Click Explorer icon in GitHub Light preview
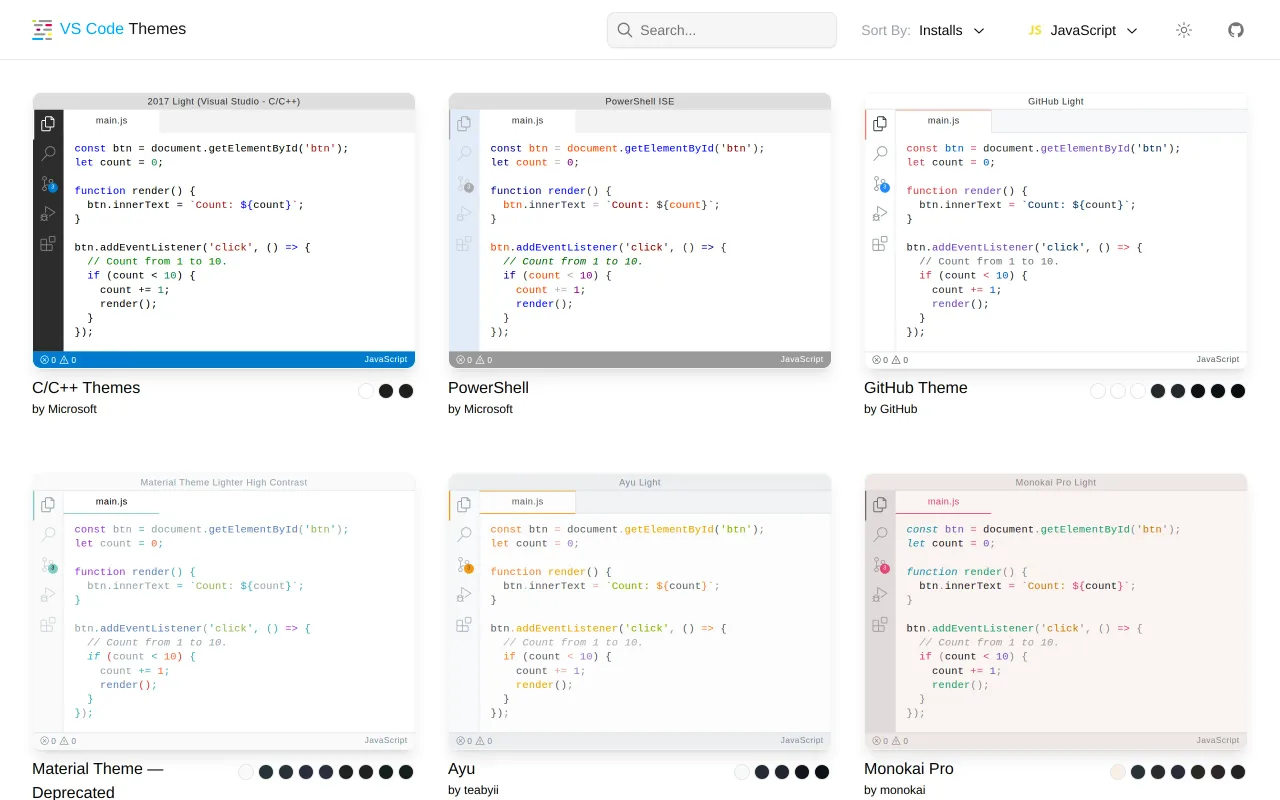Screen dimensions: 1280x800 [880, 124]
